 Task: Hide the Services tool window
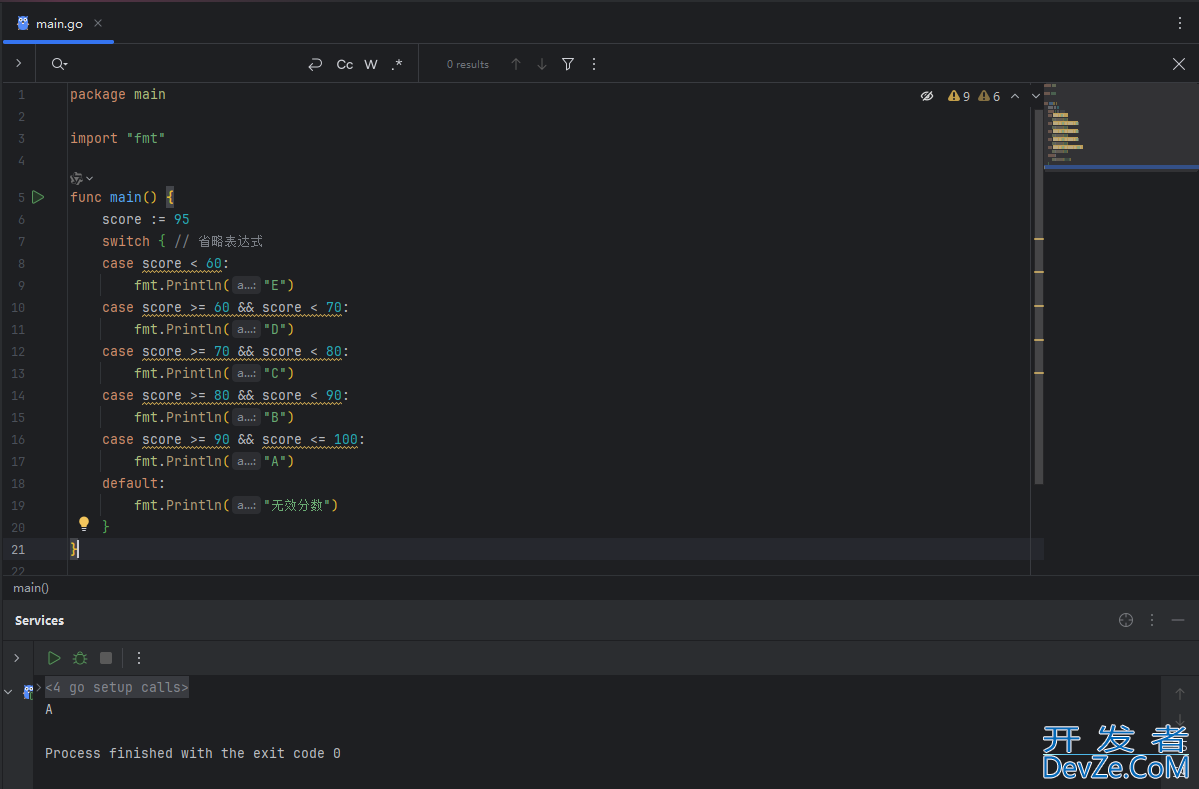(x=1178, y=620)
